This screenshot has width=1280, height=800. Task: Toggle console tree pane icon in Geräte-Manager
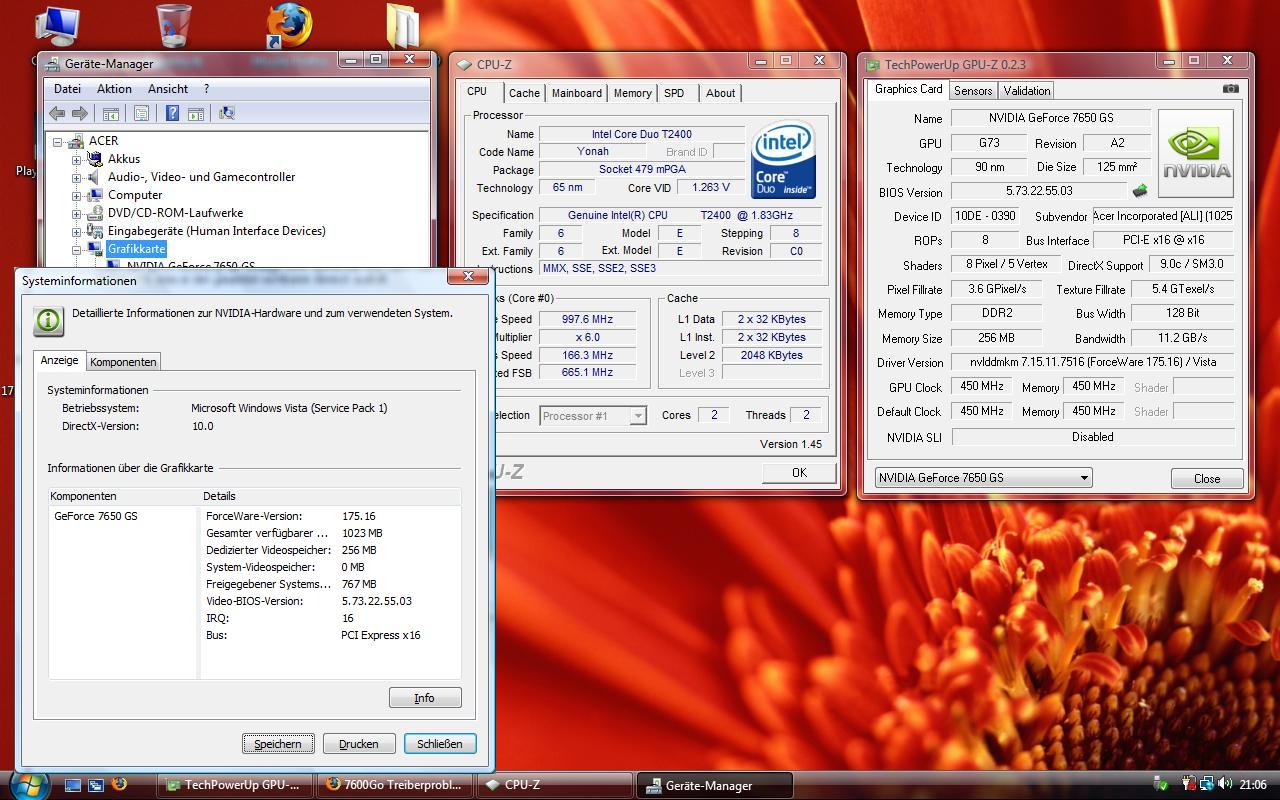(x=111, y=114)
